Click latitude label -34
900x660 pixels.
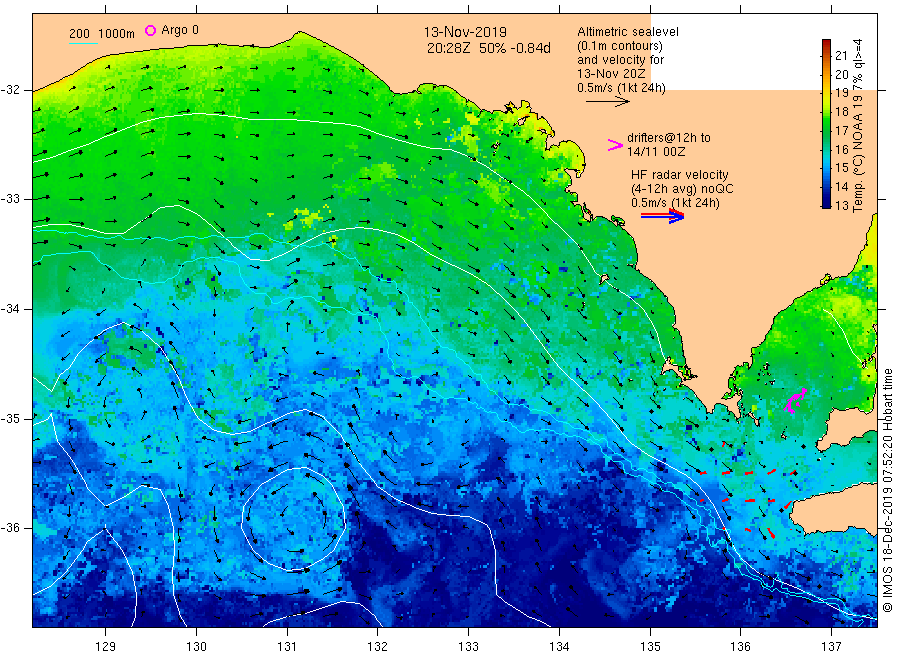10,309
